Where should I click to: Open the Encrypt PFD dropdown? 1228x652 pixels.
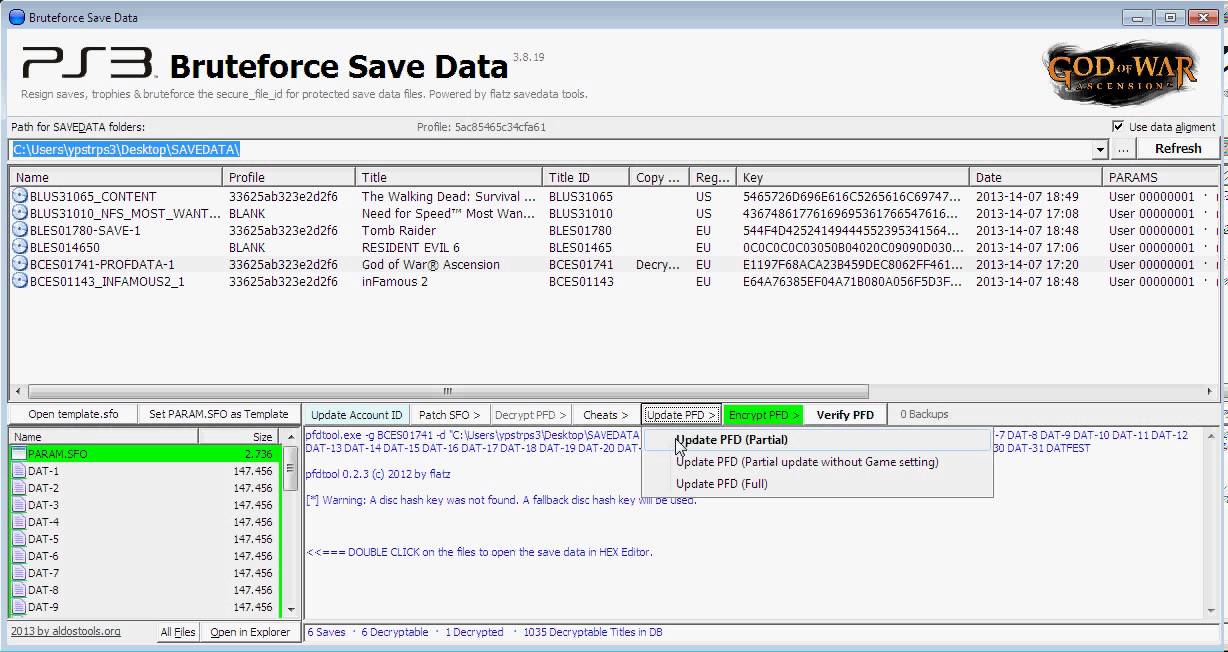click(764, 415)
